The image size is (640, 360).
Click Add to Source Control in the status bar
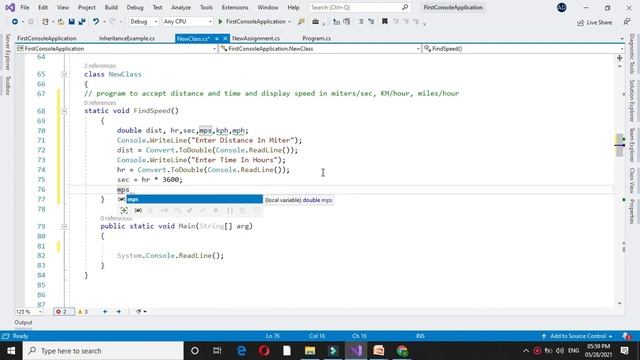[577, 336]
